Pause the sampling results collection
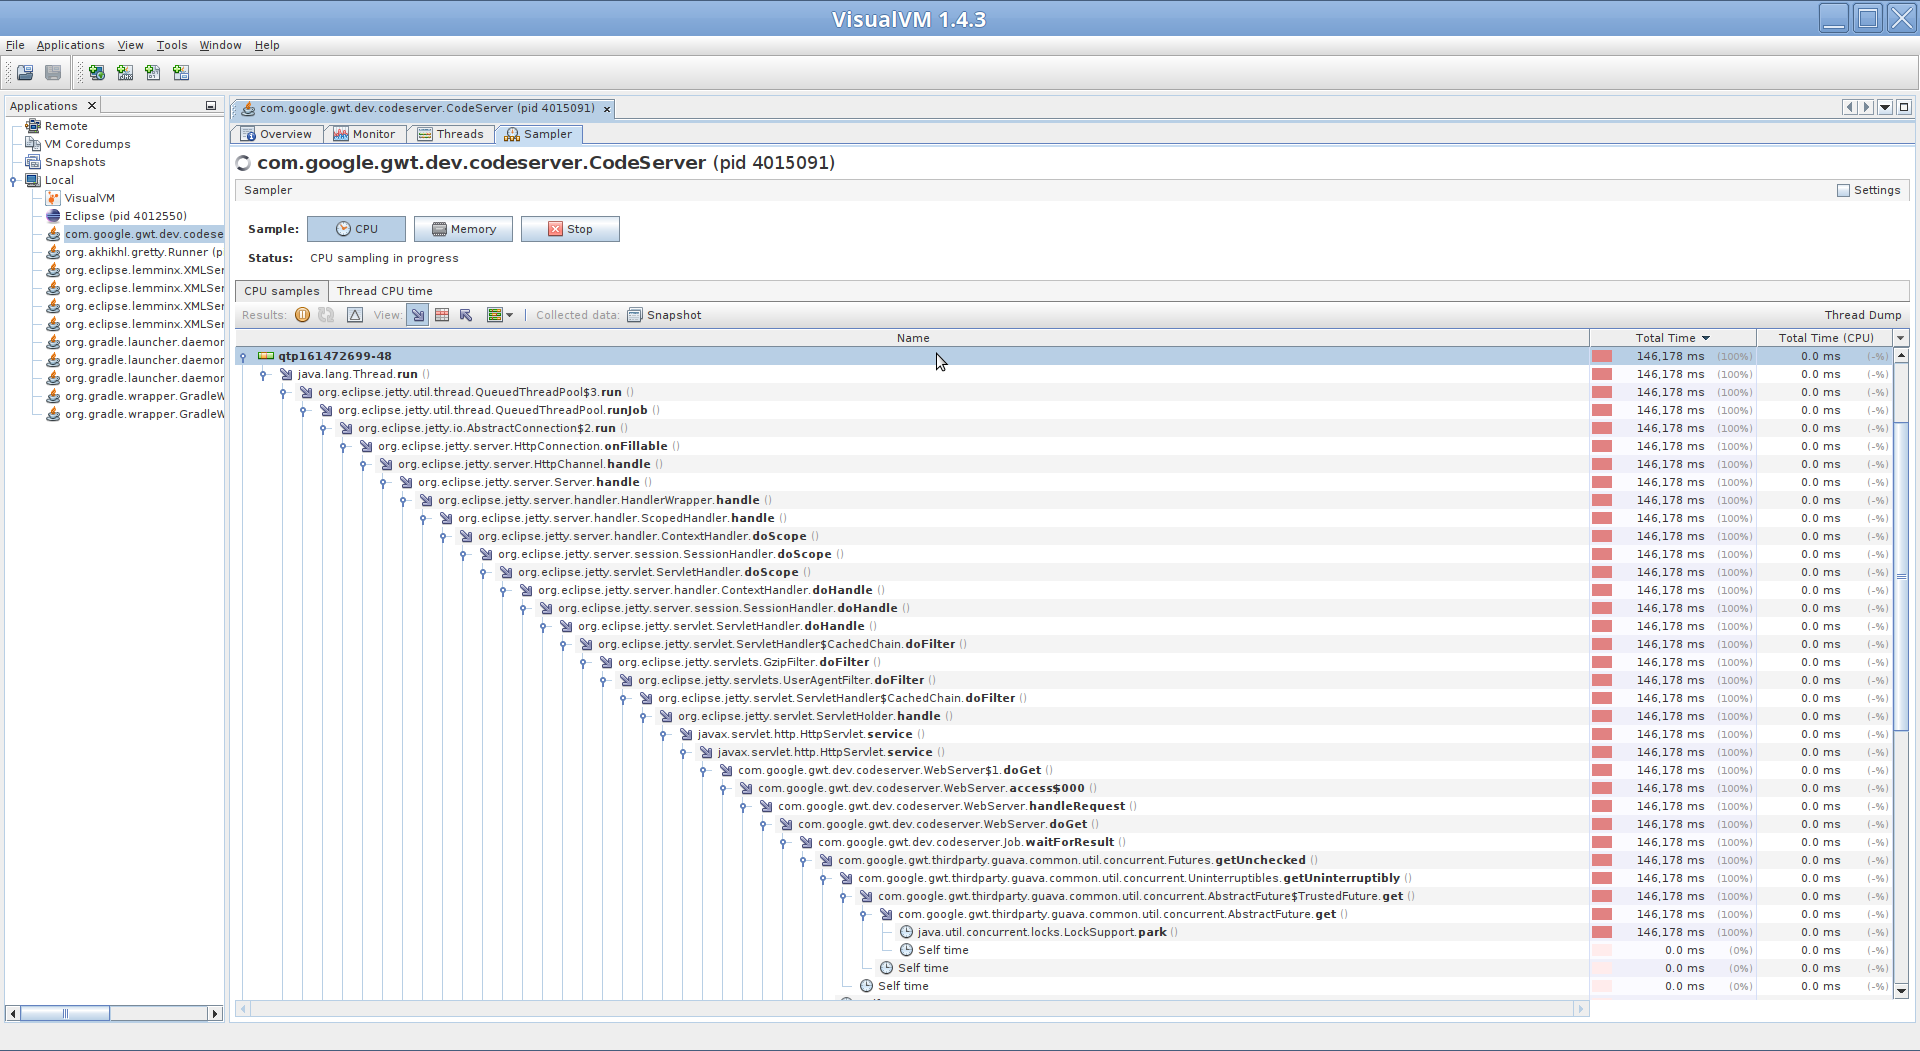 coord(302,315)
